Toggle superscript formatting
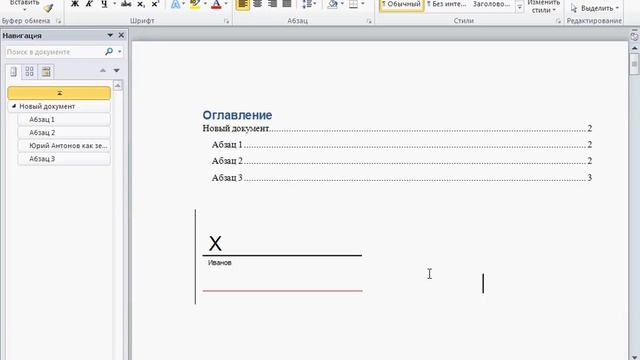 (155, 4)
